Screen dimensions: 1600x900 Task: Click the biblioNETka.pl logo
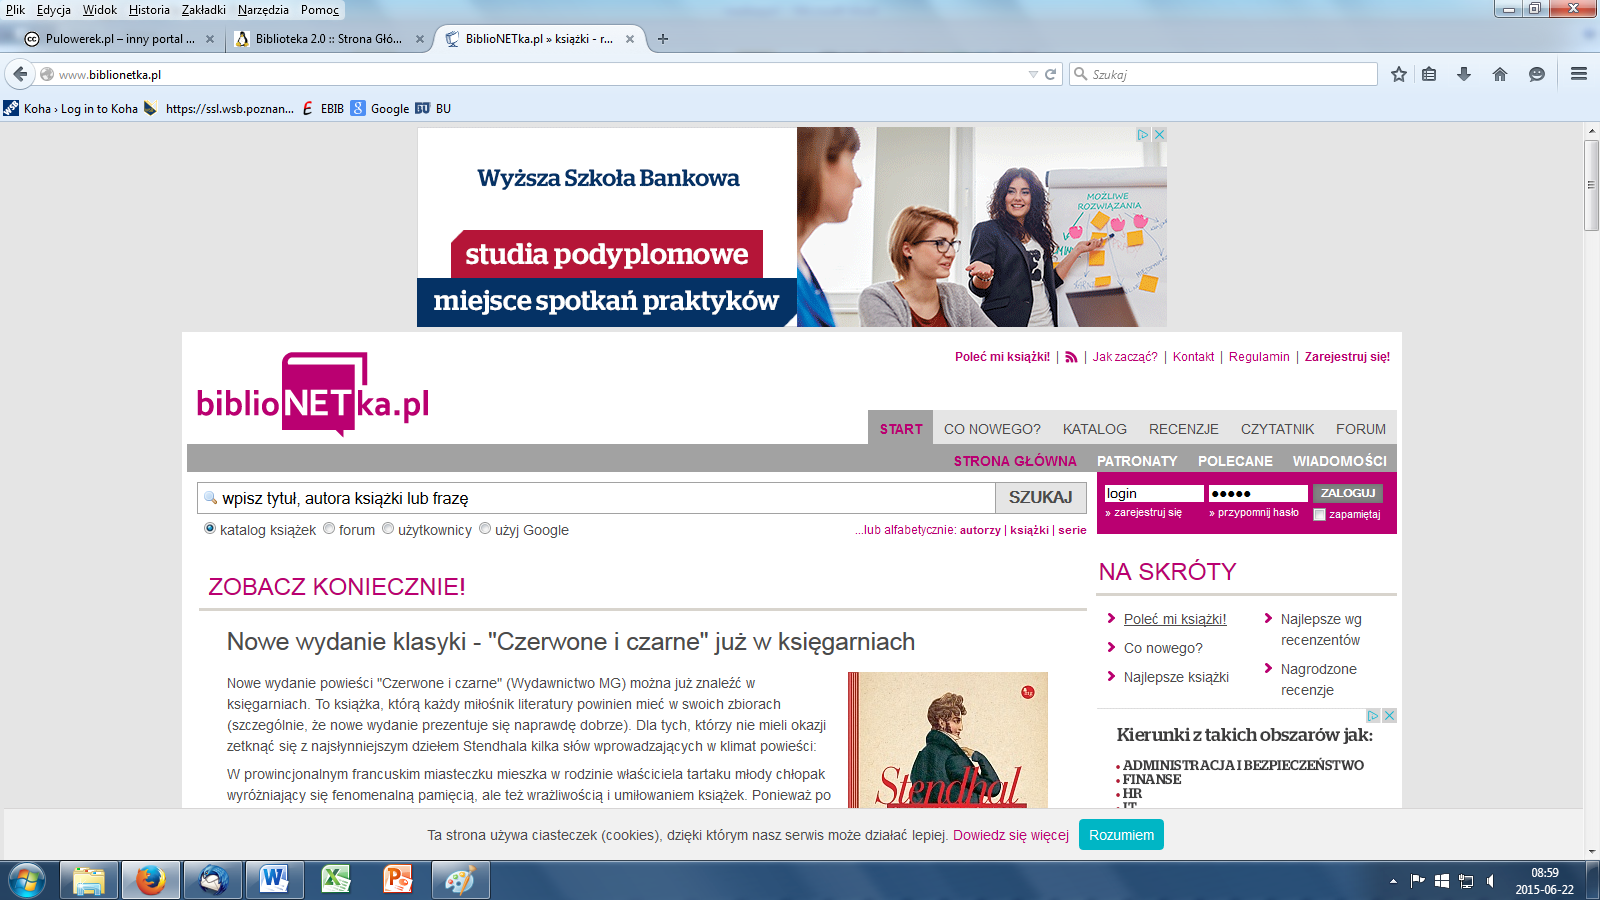(313, 395)
